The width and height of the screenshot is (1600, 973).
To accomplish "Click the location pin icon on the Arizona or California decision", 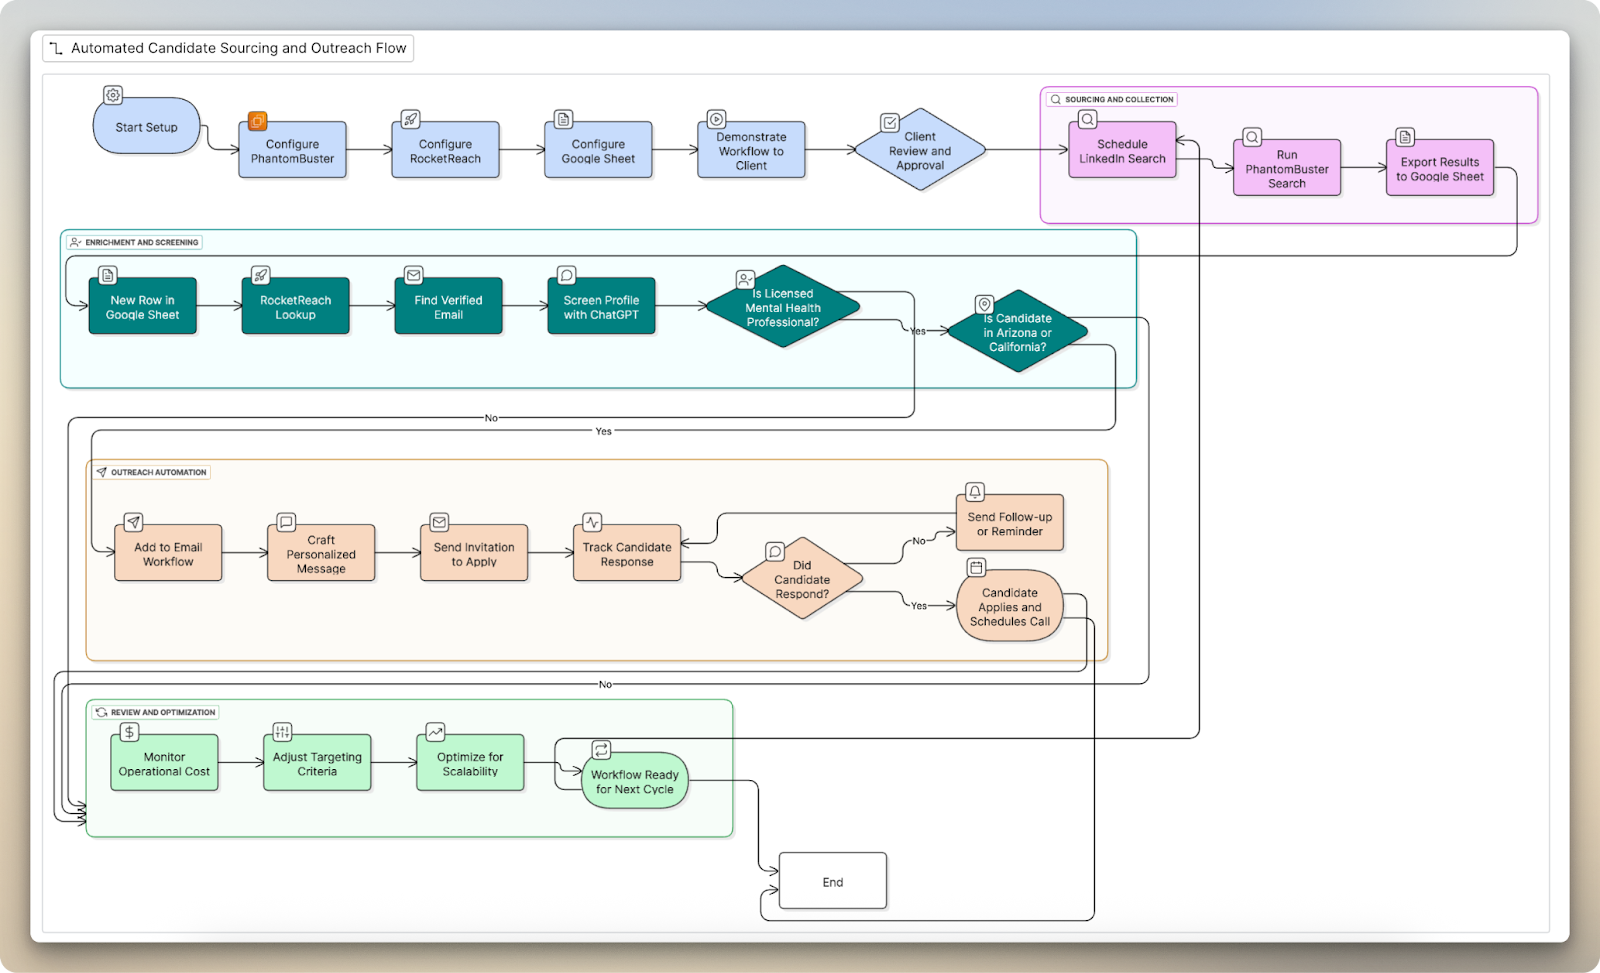I will 984,304.
